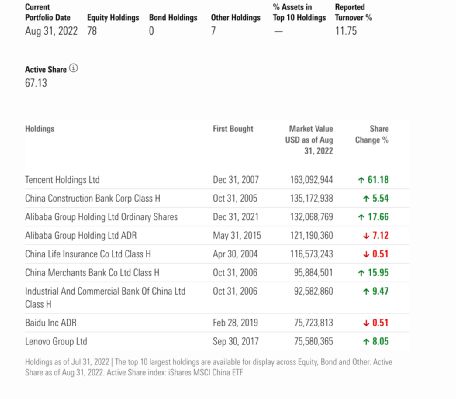Click the Holdings column header
This screenshot has width=456, height=399.
(x=40, y=129)
